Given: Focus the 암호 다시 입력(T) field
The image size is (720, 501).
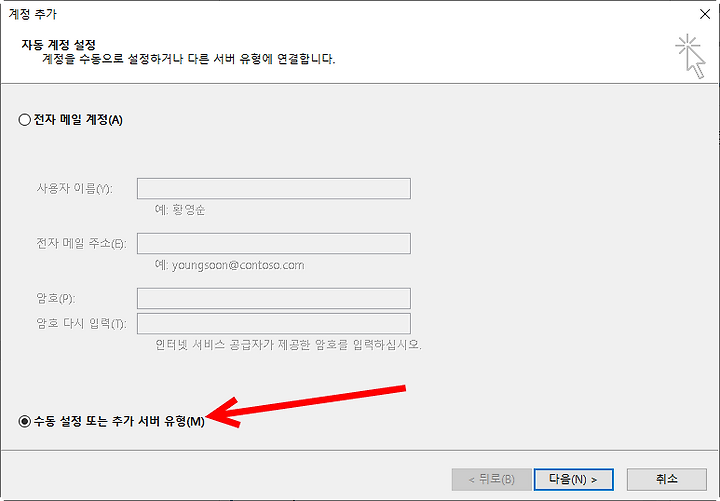Looking at the screenshot, I should (x=274, y=324).
